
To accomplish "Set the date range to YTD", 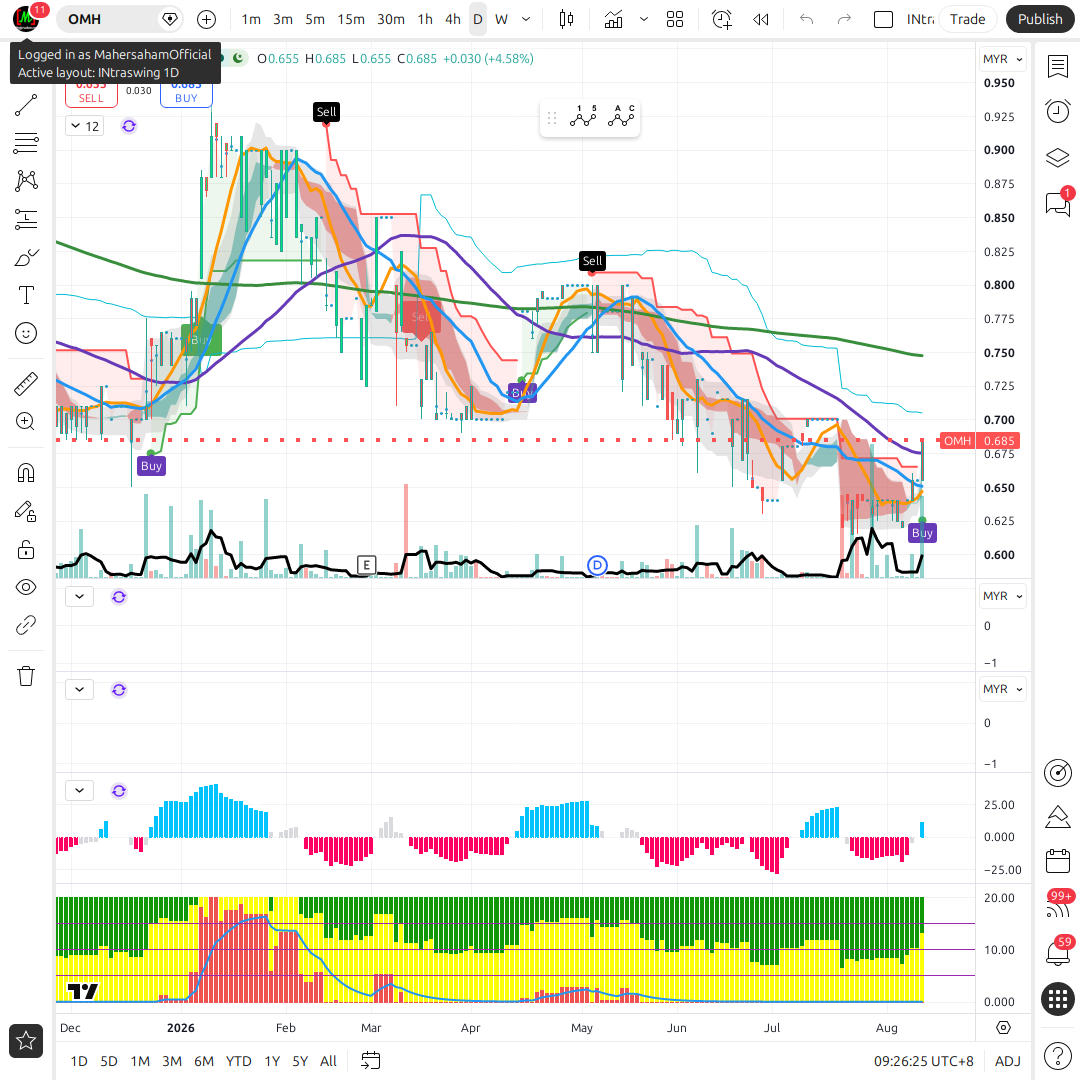I will 238,1061.
